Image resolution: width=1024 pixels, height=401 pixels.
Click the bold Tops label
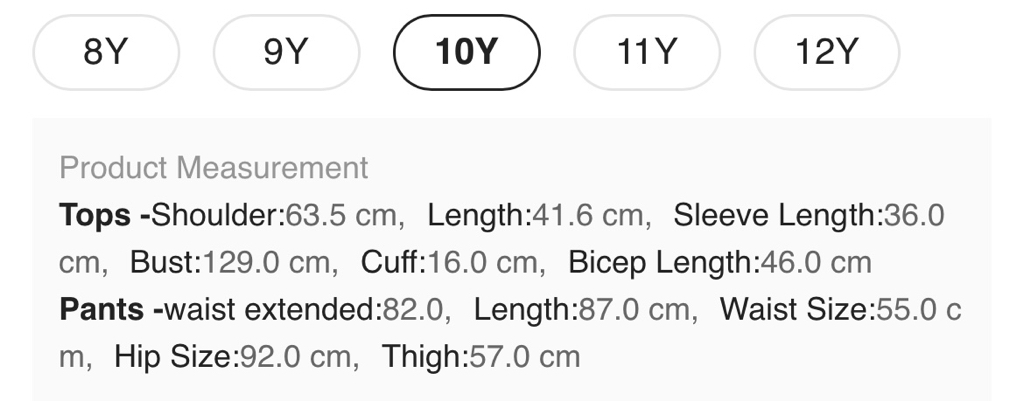(x=96, y=215)
